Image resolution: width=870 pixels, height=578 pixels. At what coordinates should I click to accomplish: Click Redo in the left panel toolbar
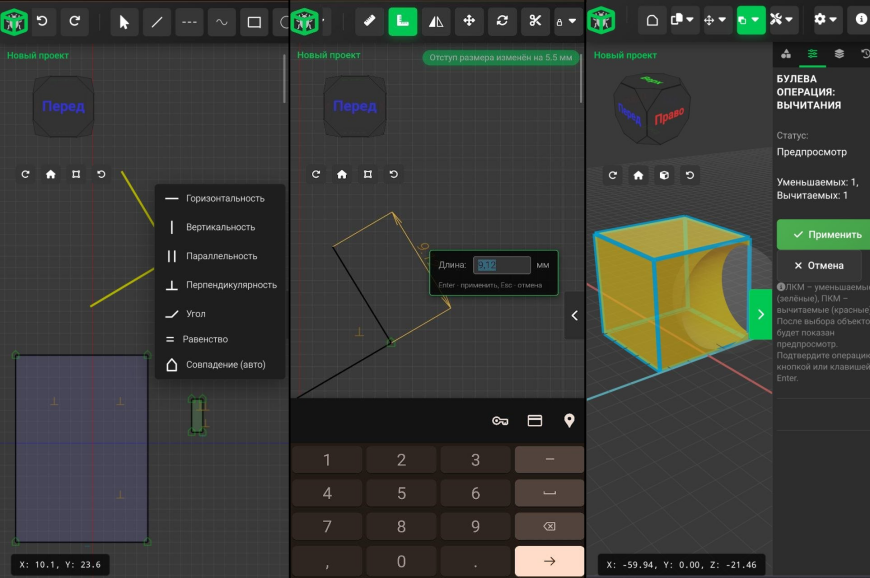tap(74, 22)
